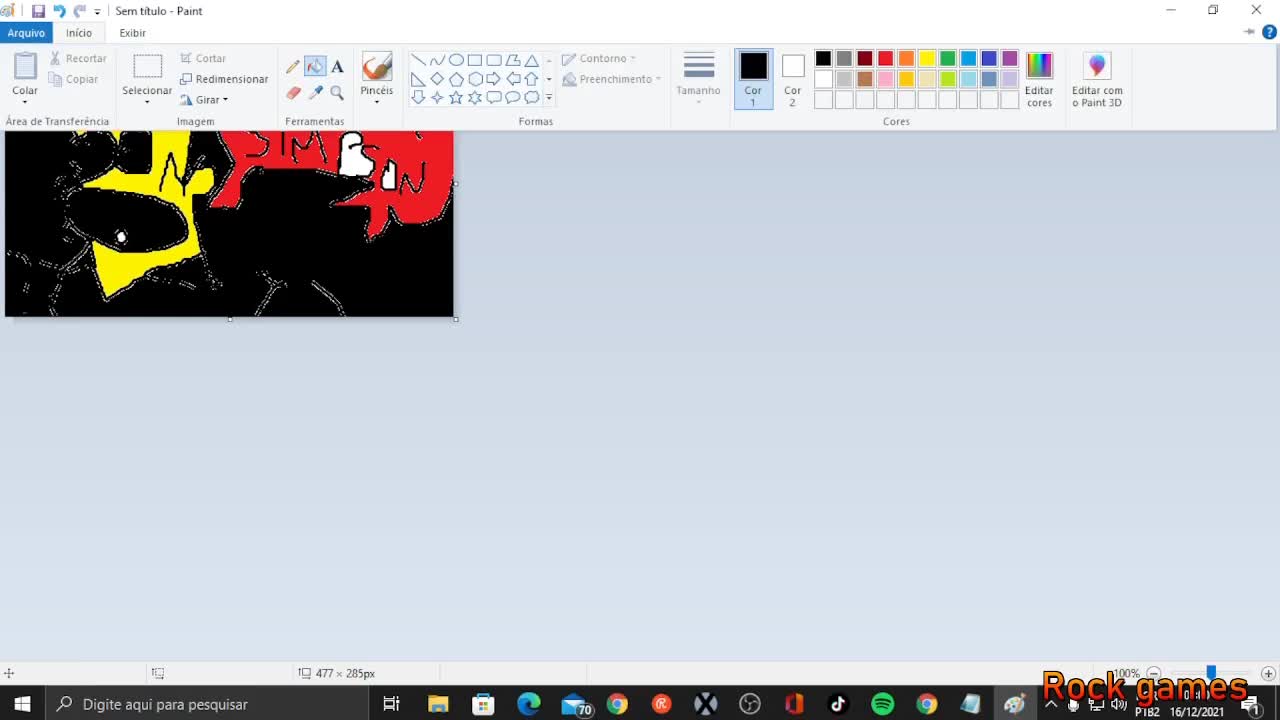
Task: Open File Explorer from the taskbar
Action: tap(438, 704)
